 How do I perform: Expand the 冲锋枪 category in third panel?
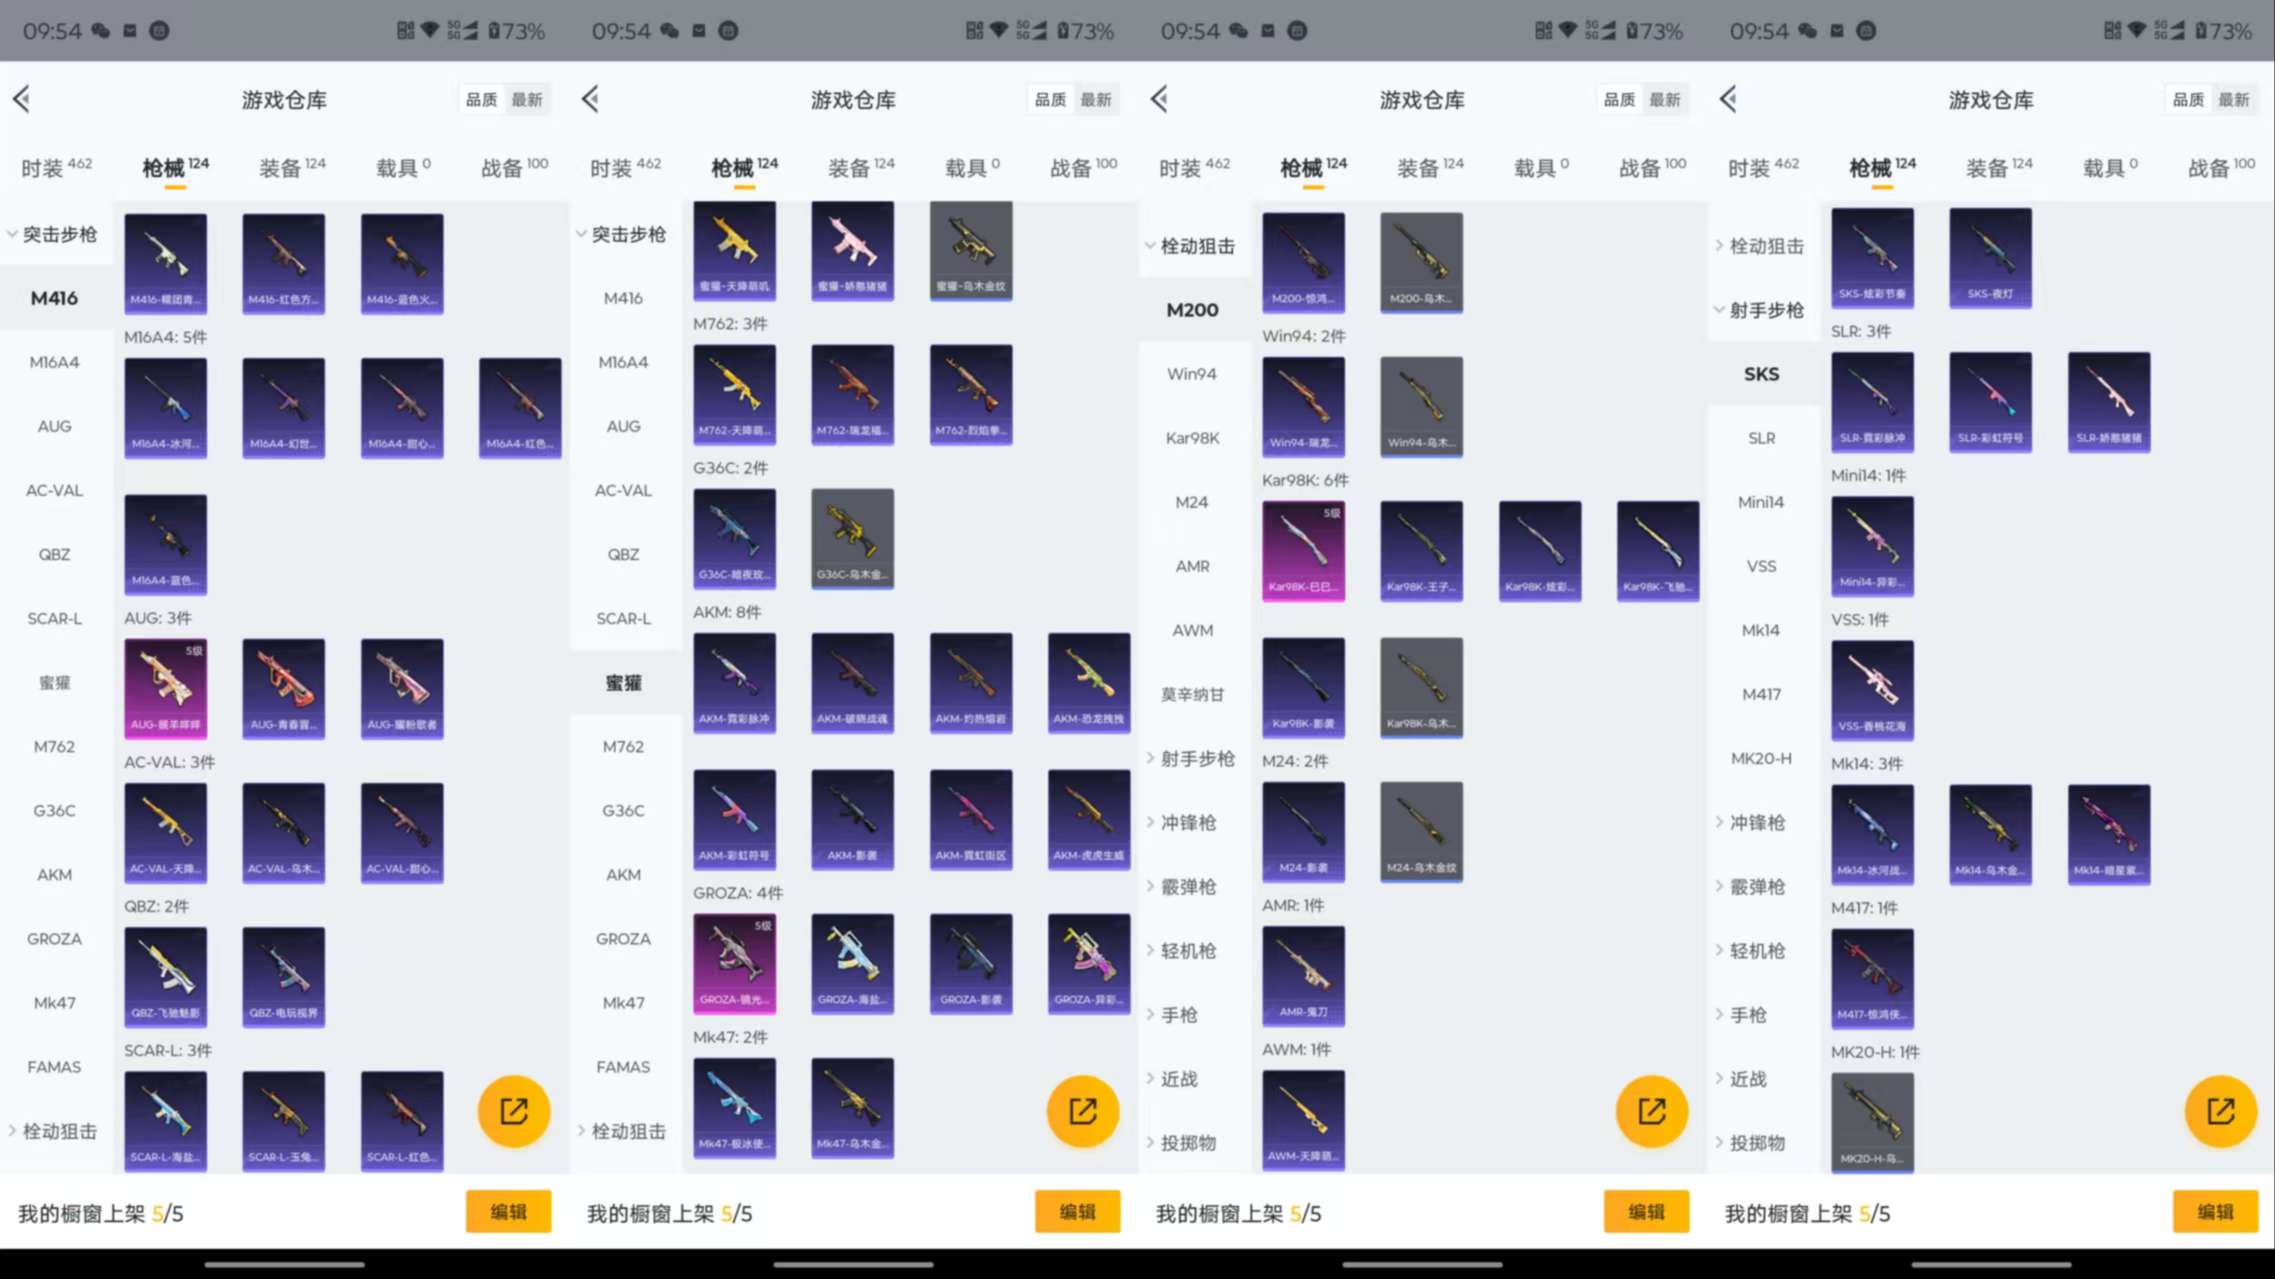pos(1191,822)
